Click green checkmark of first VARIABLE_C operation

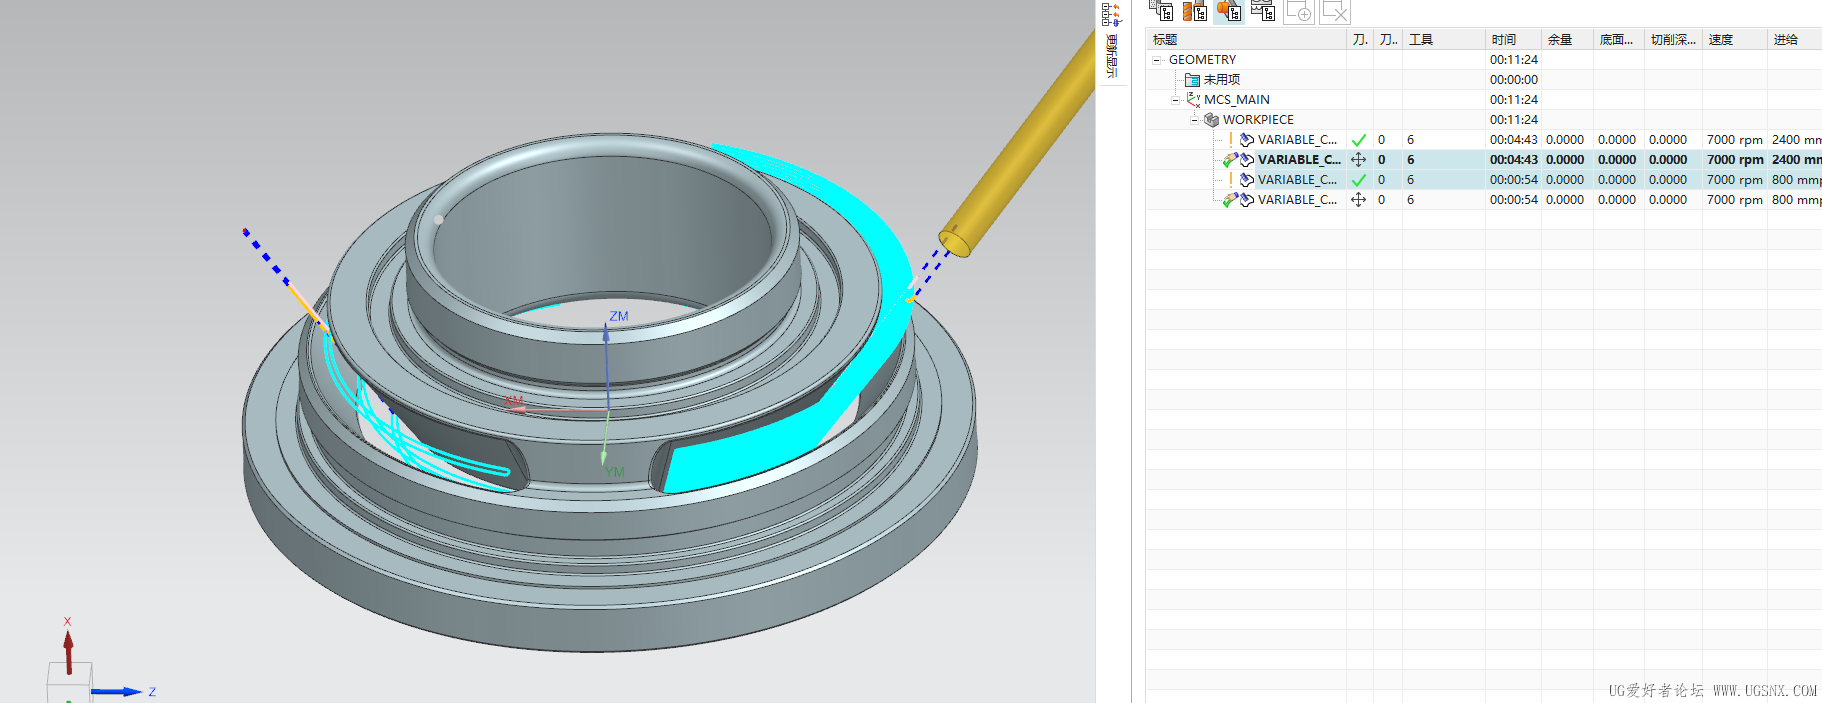1358,140
